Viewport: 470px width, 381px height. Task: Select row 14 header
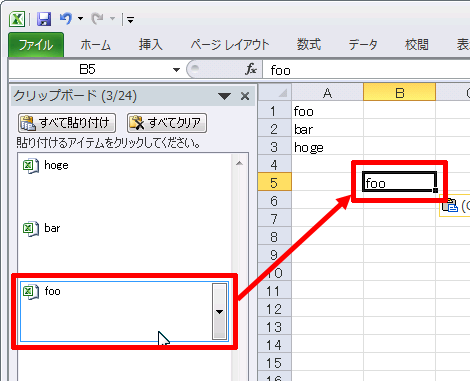click(275, 345)
